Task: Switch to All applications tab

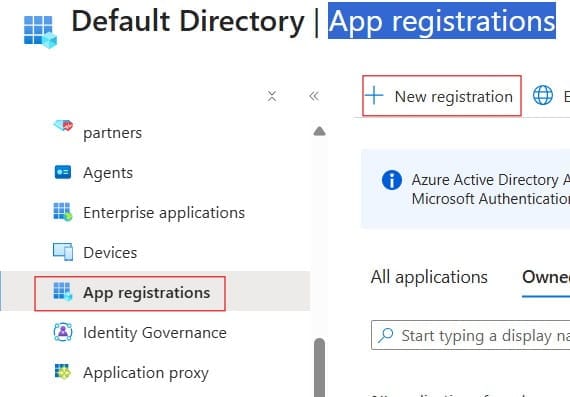Action: coord(429,277)
